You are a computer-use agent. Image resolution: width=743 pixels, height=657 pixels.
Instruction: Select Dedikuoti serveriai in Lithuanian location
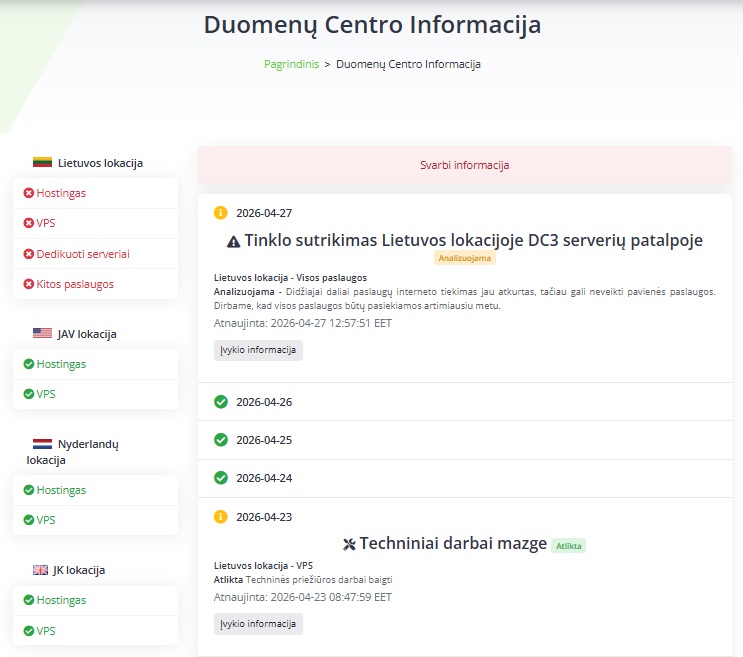point(83,254)
